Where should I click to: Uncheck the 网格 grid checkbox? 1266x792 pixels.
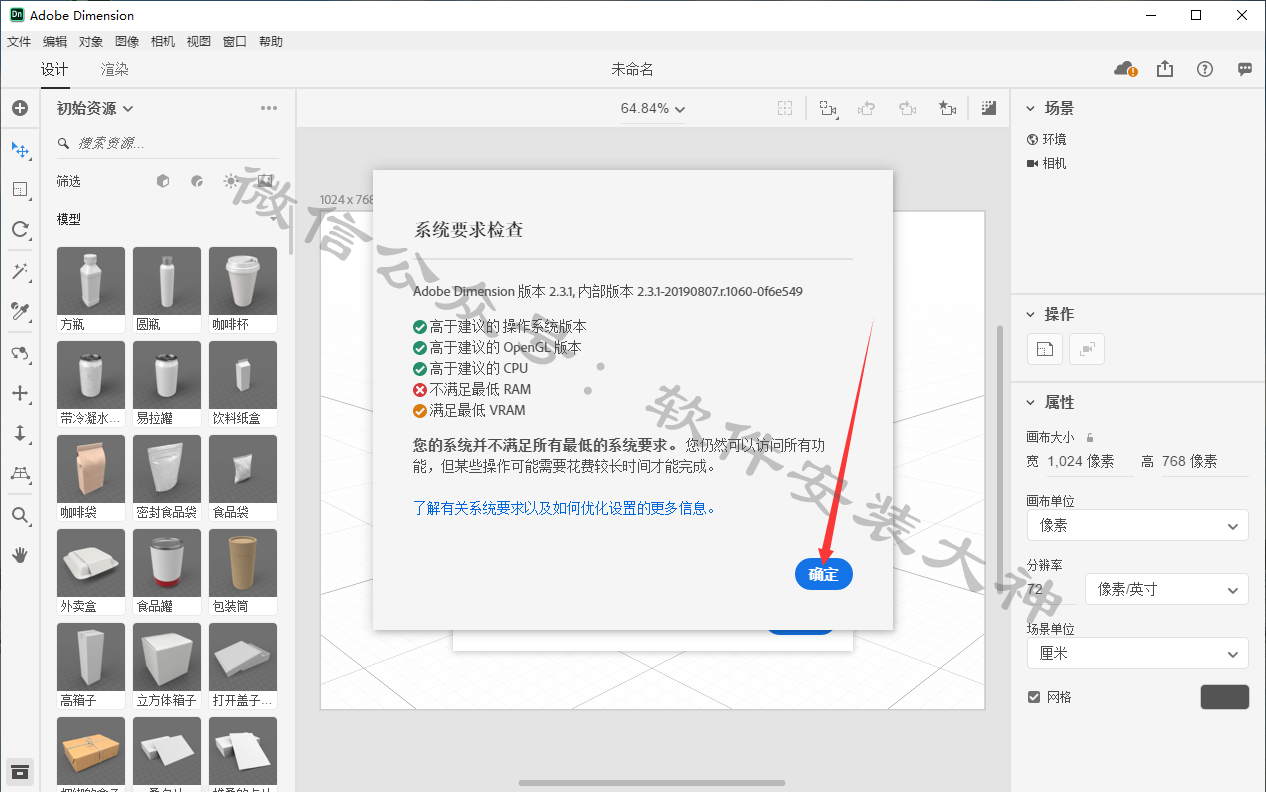point(1034,697)
